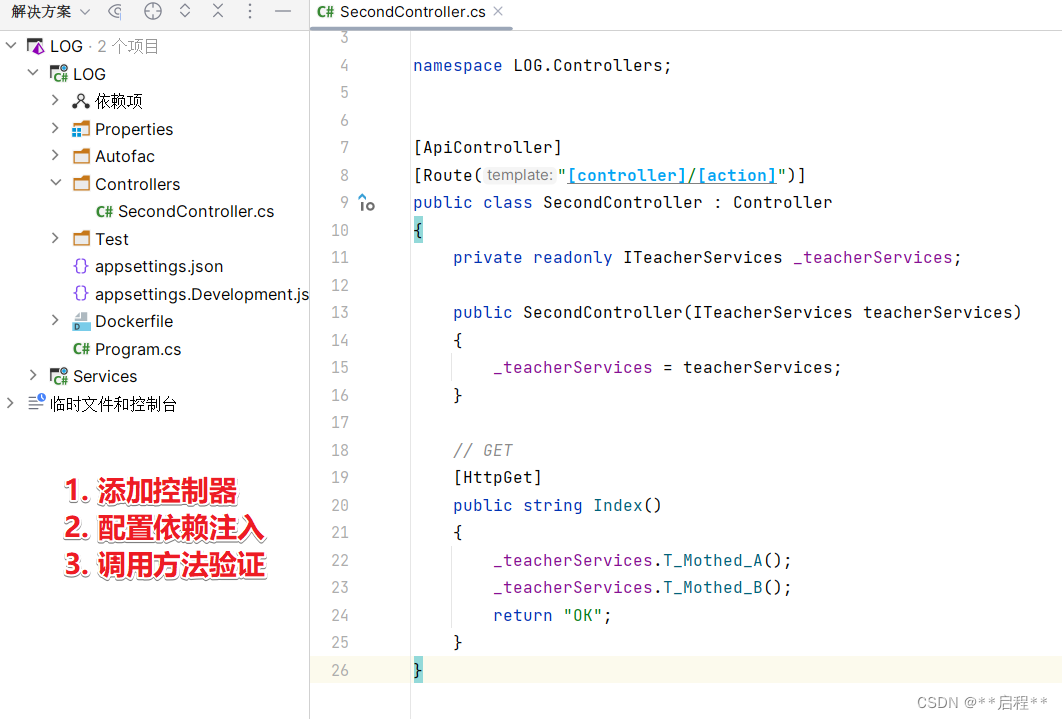Click the [ApiController] attribute
This screenshot has height=719, width=1062.
coord(488,148)
